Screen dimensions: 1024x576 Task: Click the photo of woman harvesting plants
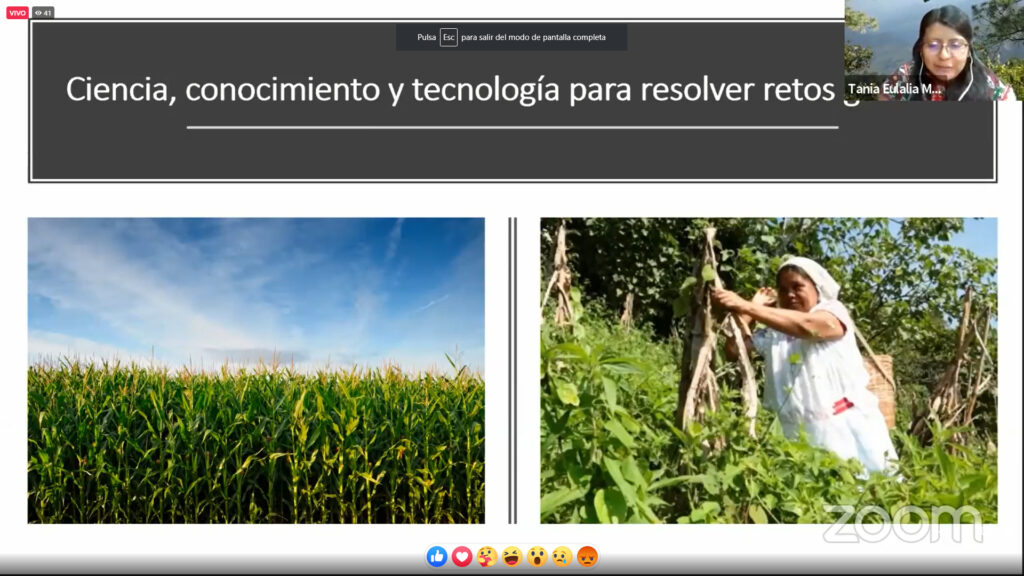pyautogui.click(x=768, y=370)
